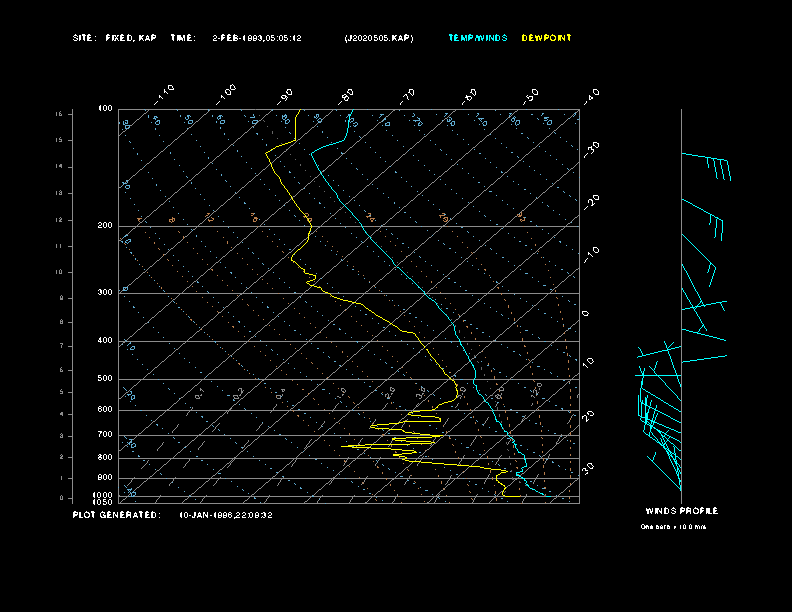Click the 0 temperature label on right axis
The image size is (792, 612).
(586, 313)
